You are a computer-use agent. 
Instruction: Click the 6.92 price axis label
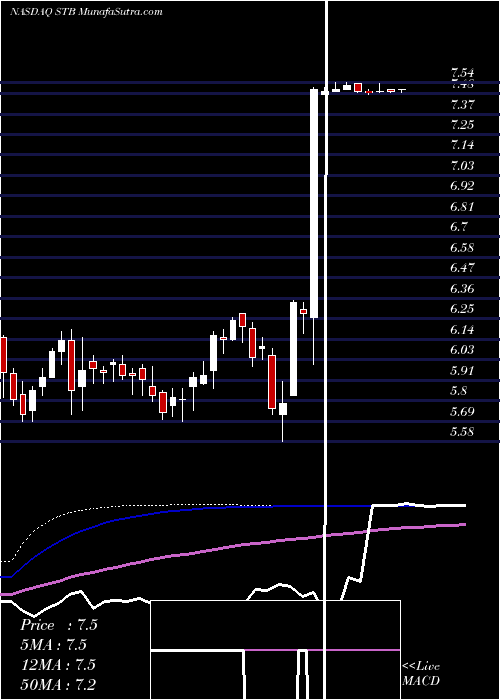(x=462, y=186)
